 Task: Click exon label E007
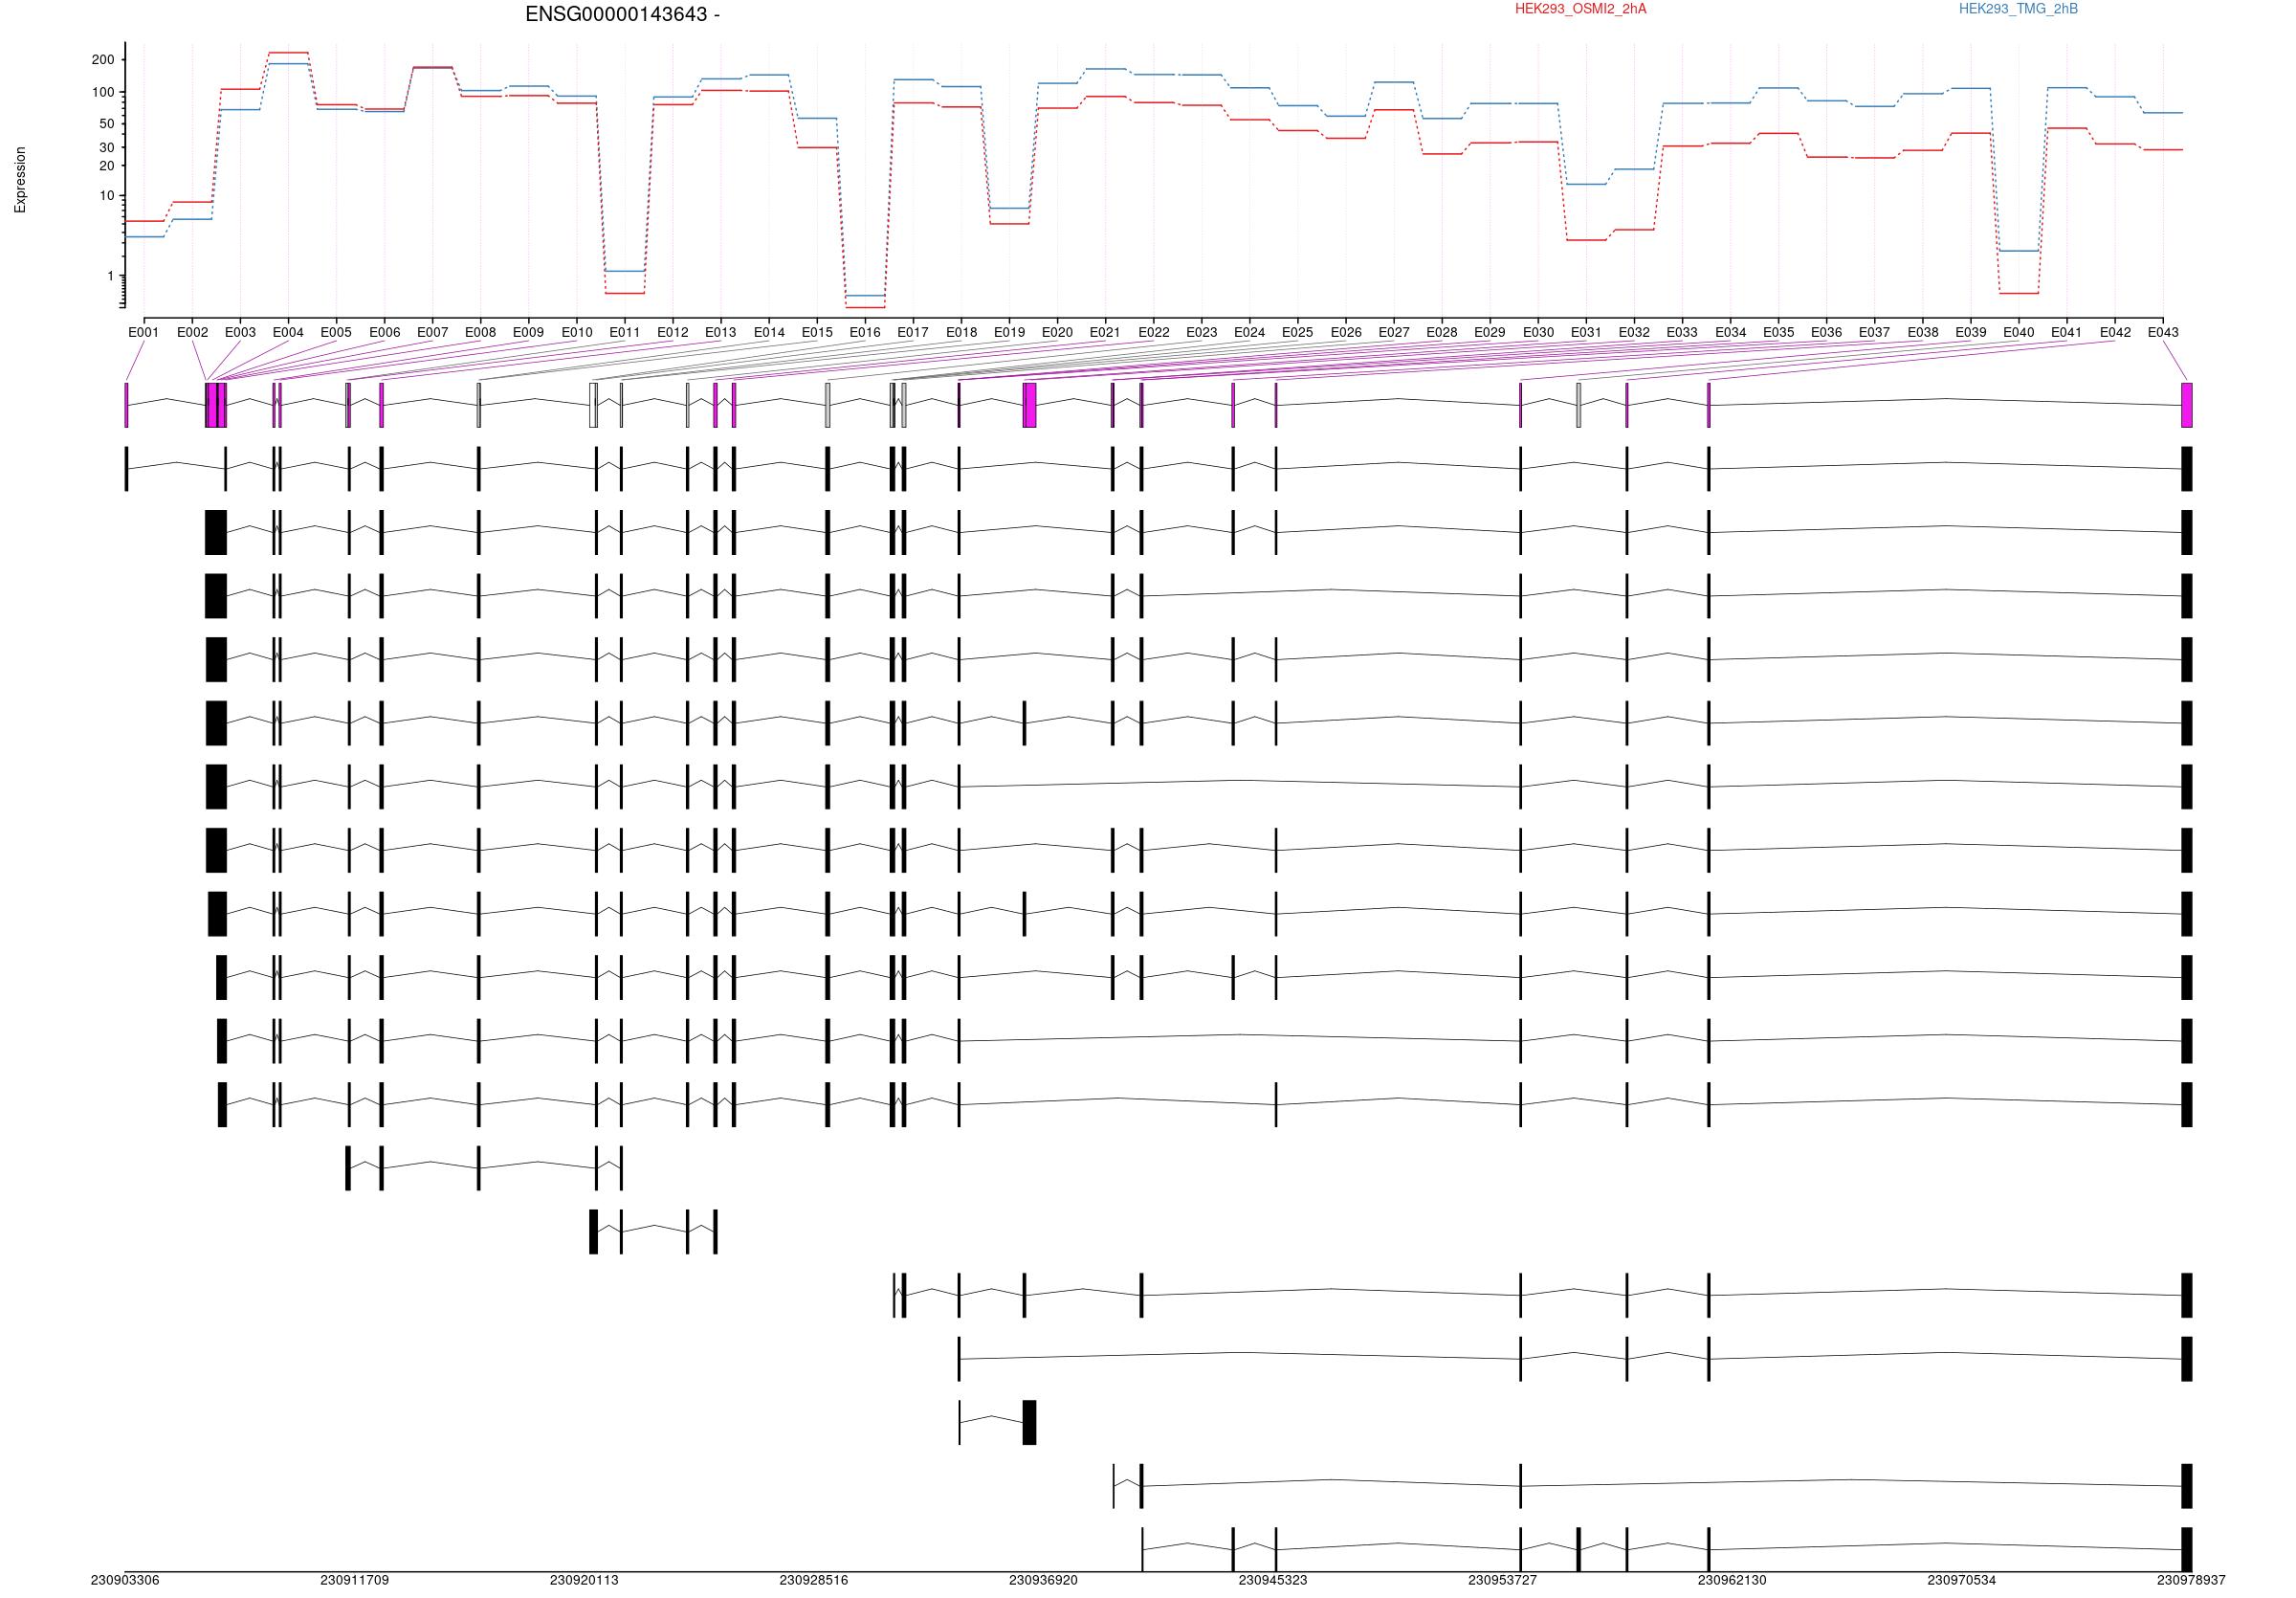(432, 332)
